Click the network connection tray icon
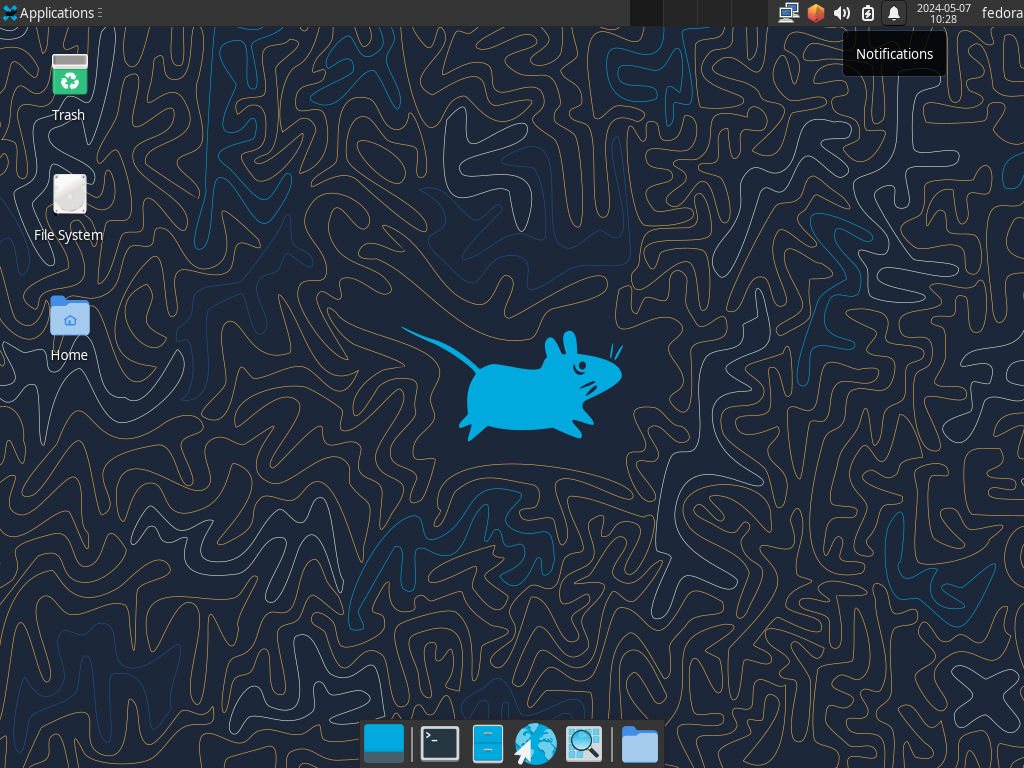Image resolution: width=1024 pixels, height=768 pixels. point(789,13)
